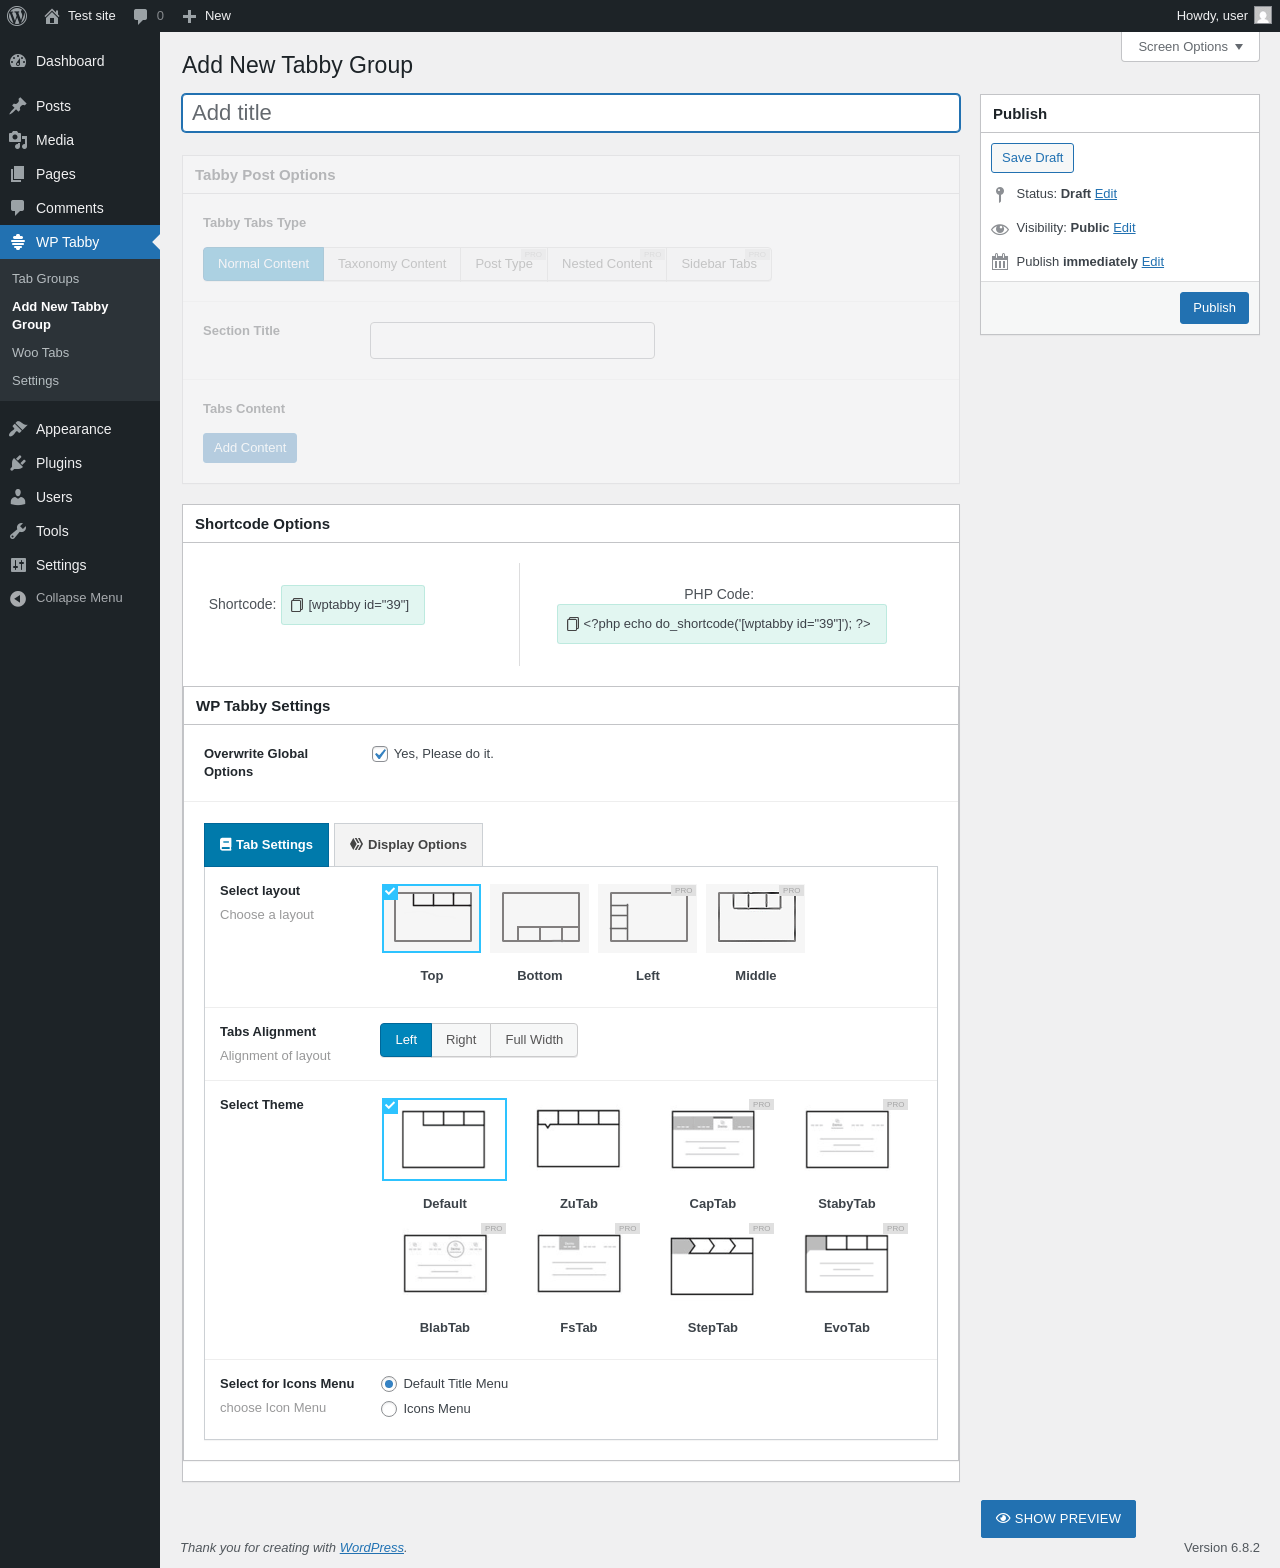Choose the FsTab theme thumbnail
This screenshot has width=1280, height=1568.
[579, 1263]
